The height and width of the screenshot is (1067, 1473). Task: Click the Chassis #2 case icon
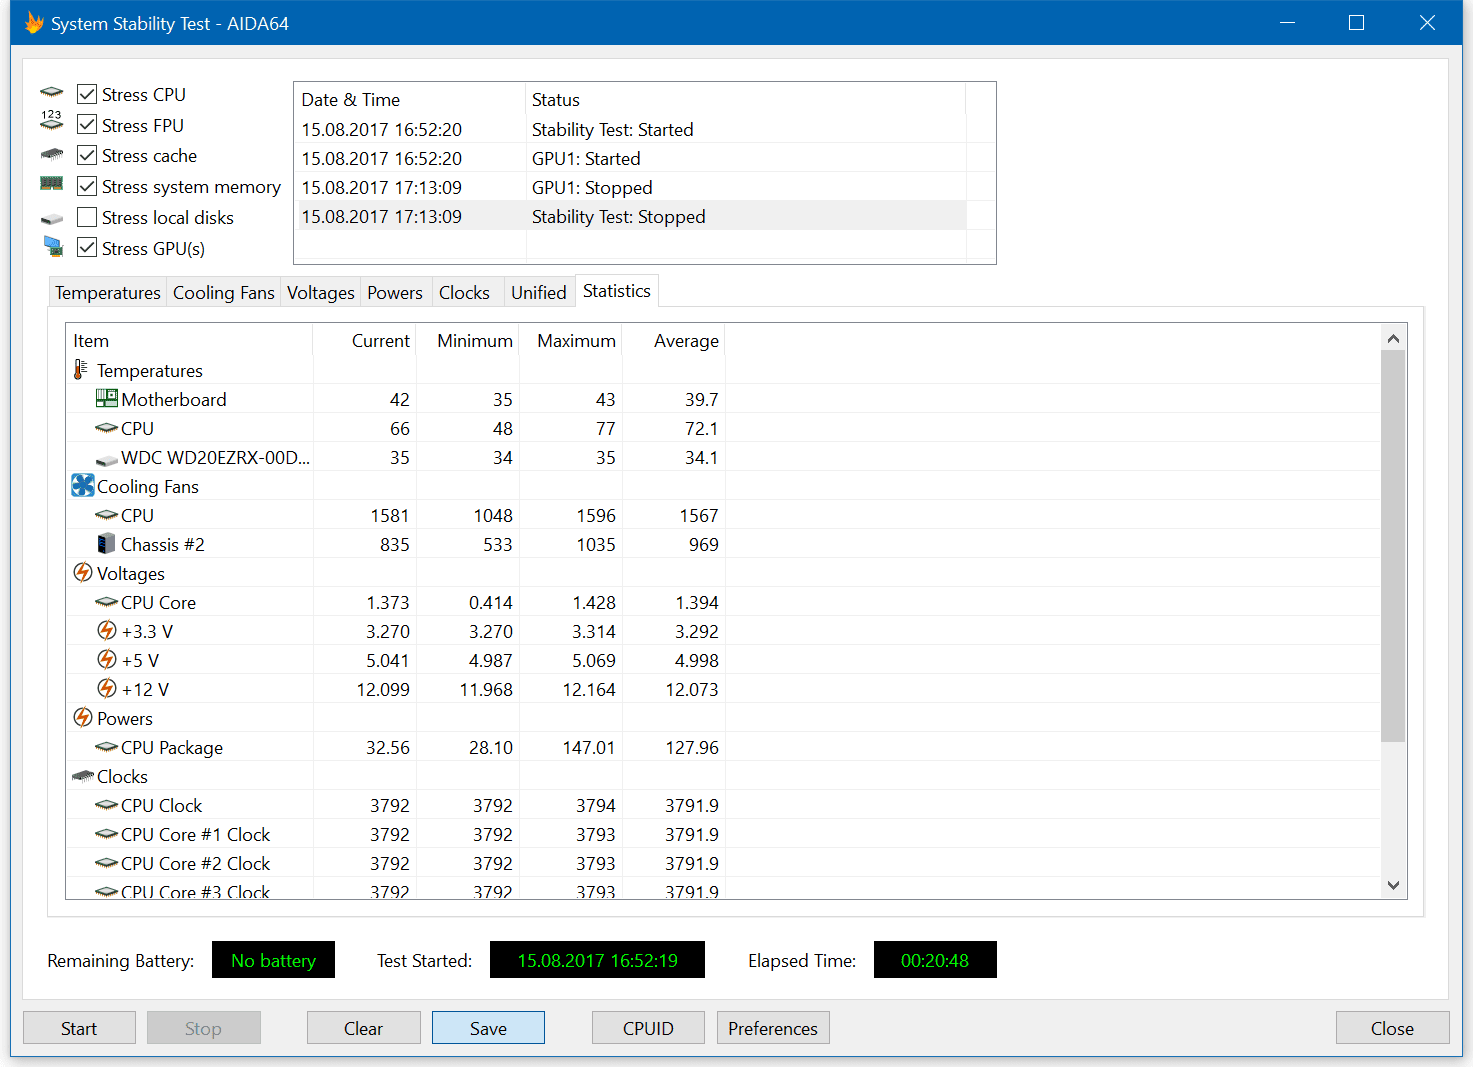[x=106, y=543]
